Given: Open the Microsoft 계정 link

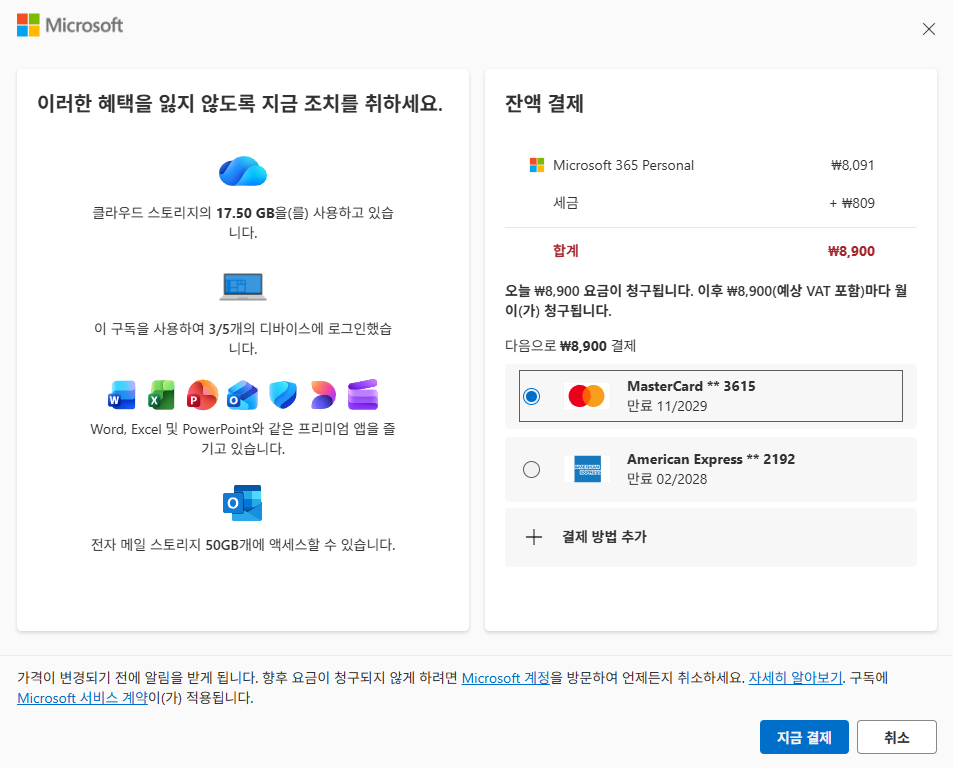Looking at the screenshot, I should [506, 678].
